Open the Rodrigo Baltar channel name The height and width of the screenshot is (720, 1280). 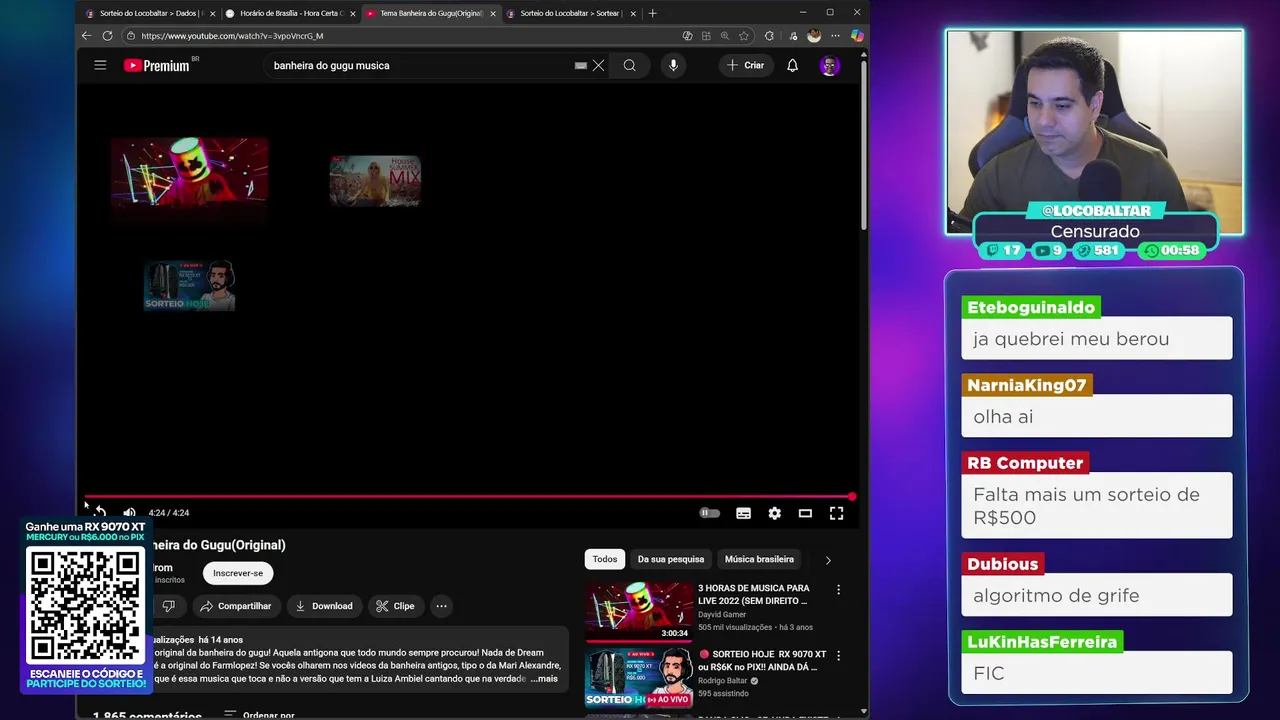point(723,681)
